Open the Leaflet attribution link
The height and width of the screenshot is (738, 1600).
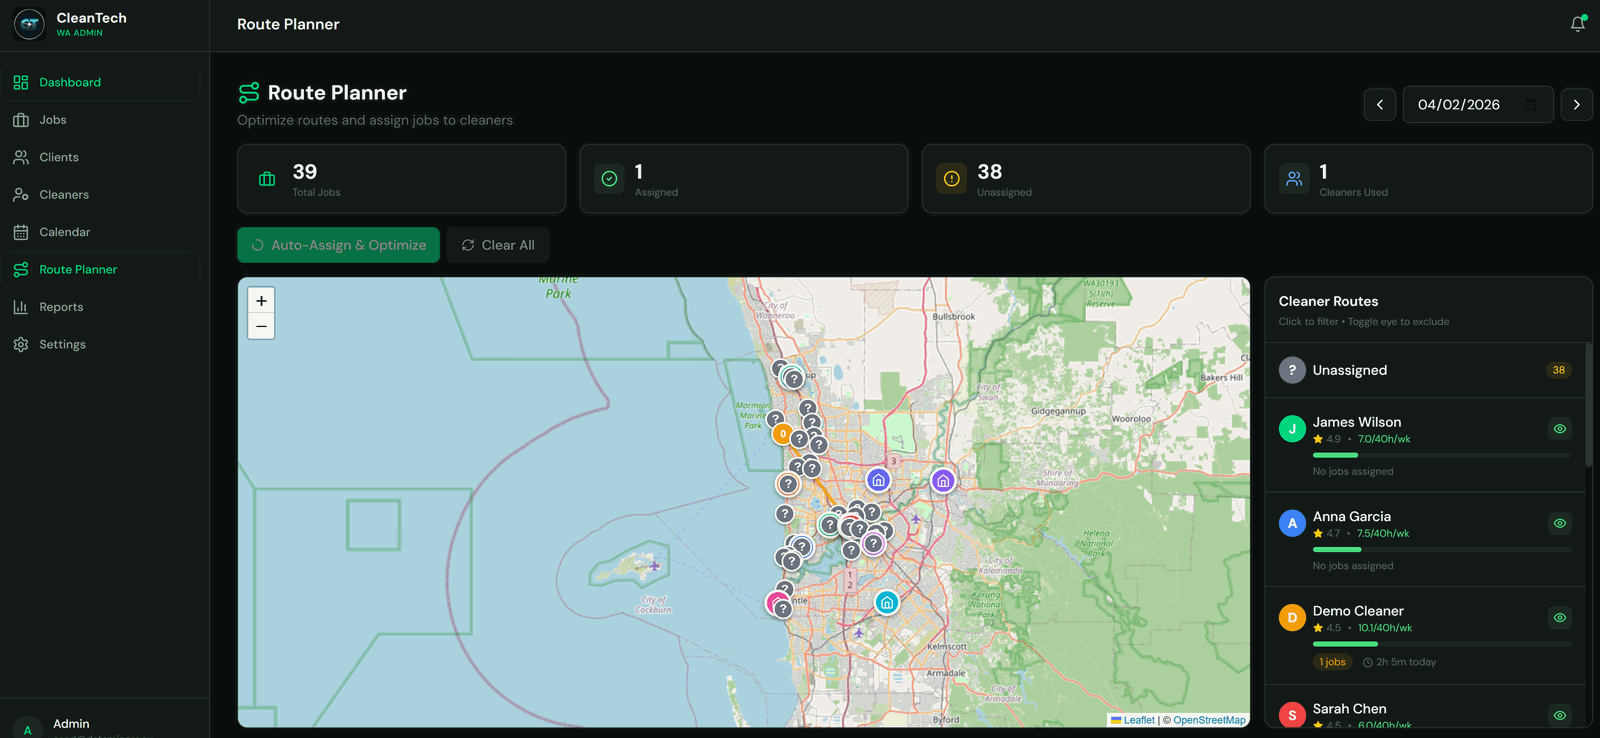pyautogui.click(x=1133, y=720)
